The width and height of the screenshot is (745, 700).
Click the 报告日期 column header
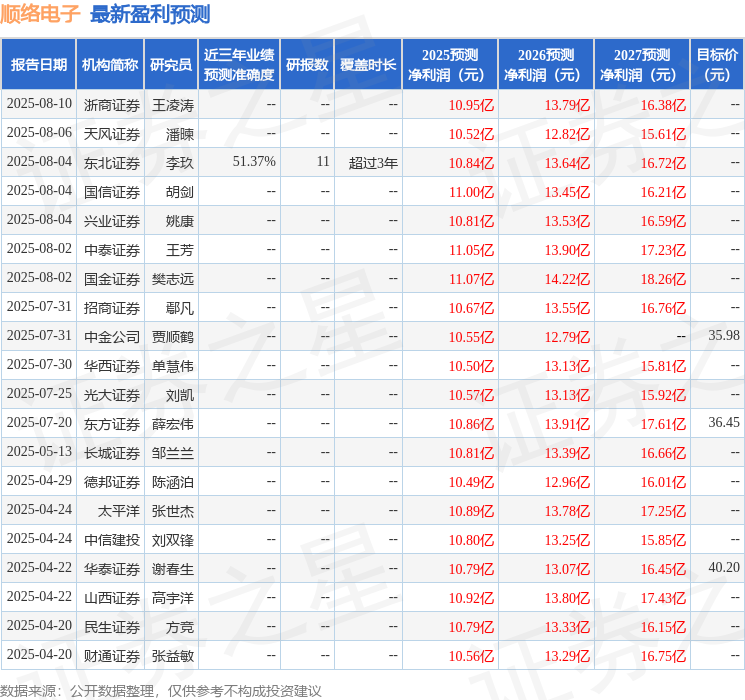38,65
